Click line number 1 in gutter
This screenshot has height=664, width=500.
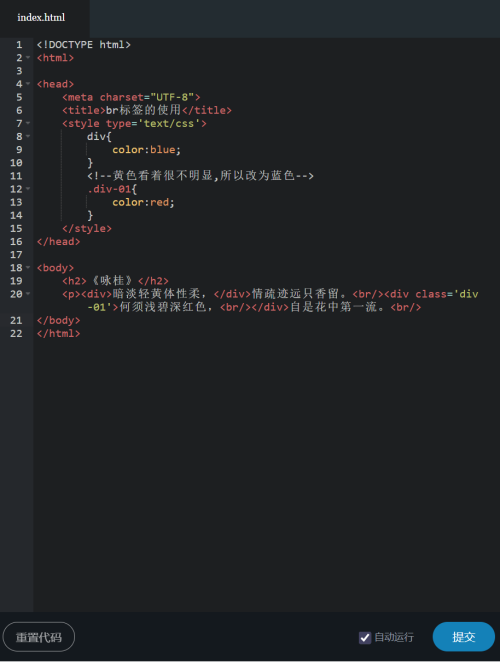point(19,44)
